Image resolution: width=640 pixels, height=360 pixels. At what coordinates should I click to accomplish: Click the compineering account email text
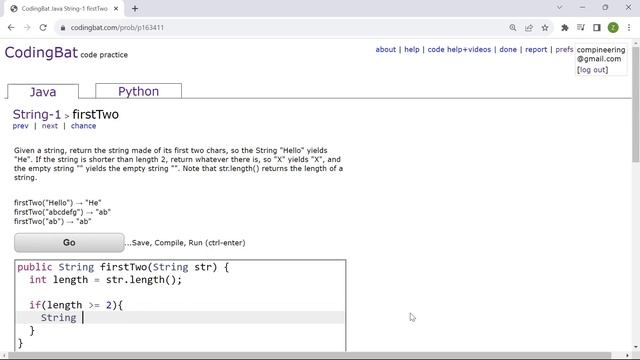[x=601, y=54]
